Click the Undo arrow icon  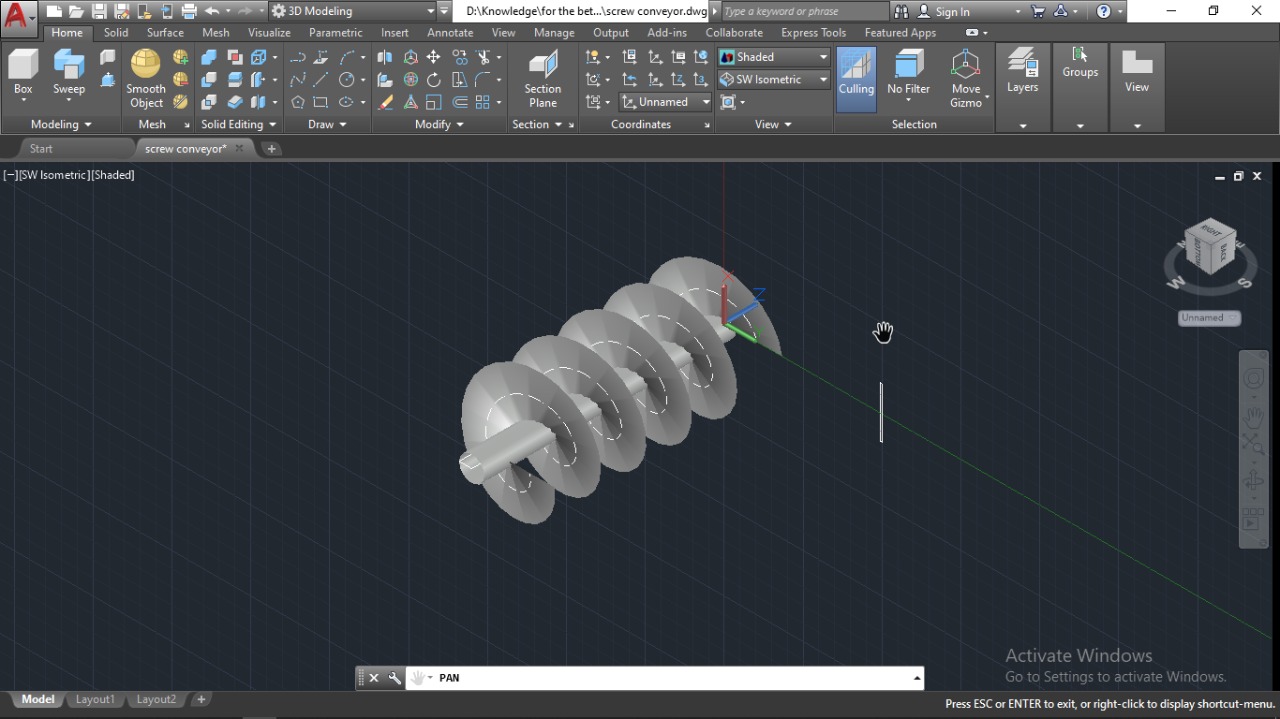[x=211, y=11]
